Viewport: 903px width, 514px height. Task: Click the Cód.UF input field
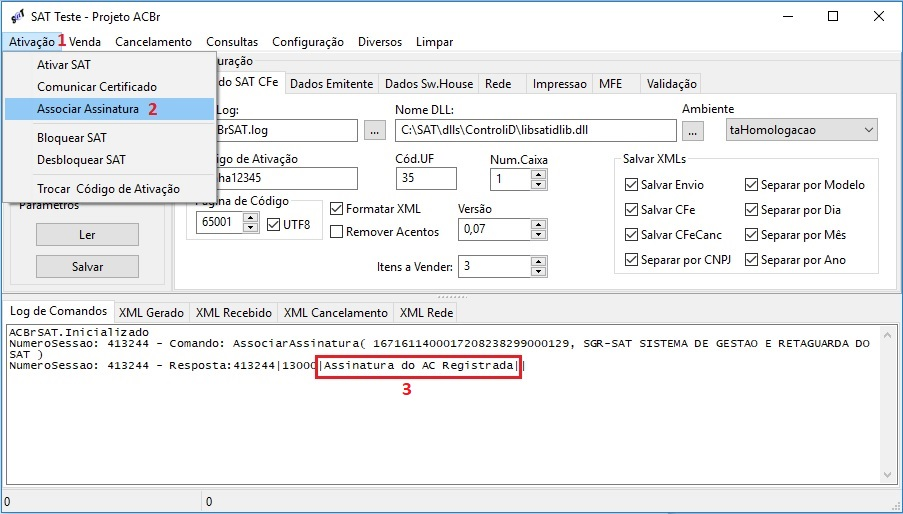tap(426, 178)
